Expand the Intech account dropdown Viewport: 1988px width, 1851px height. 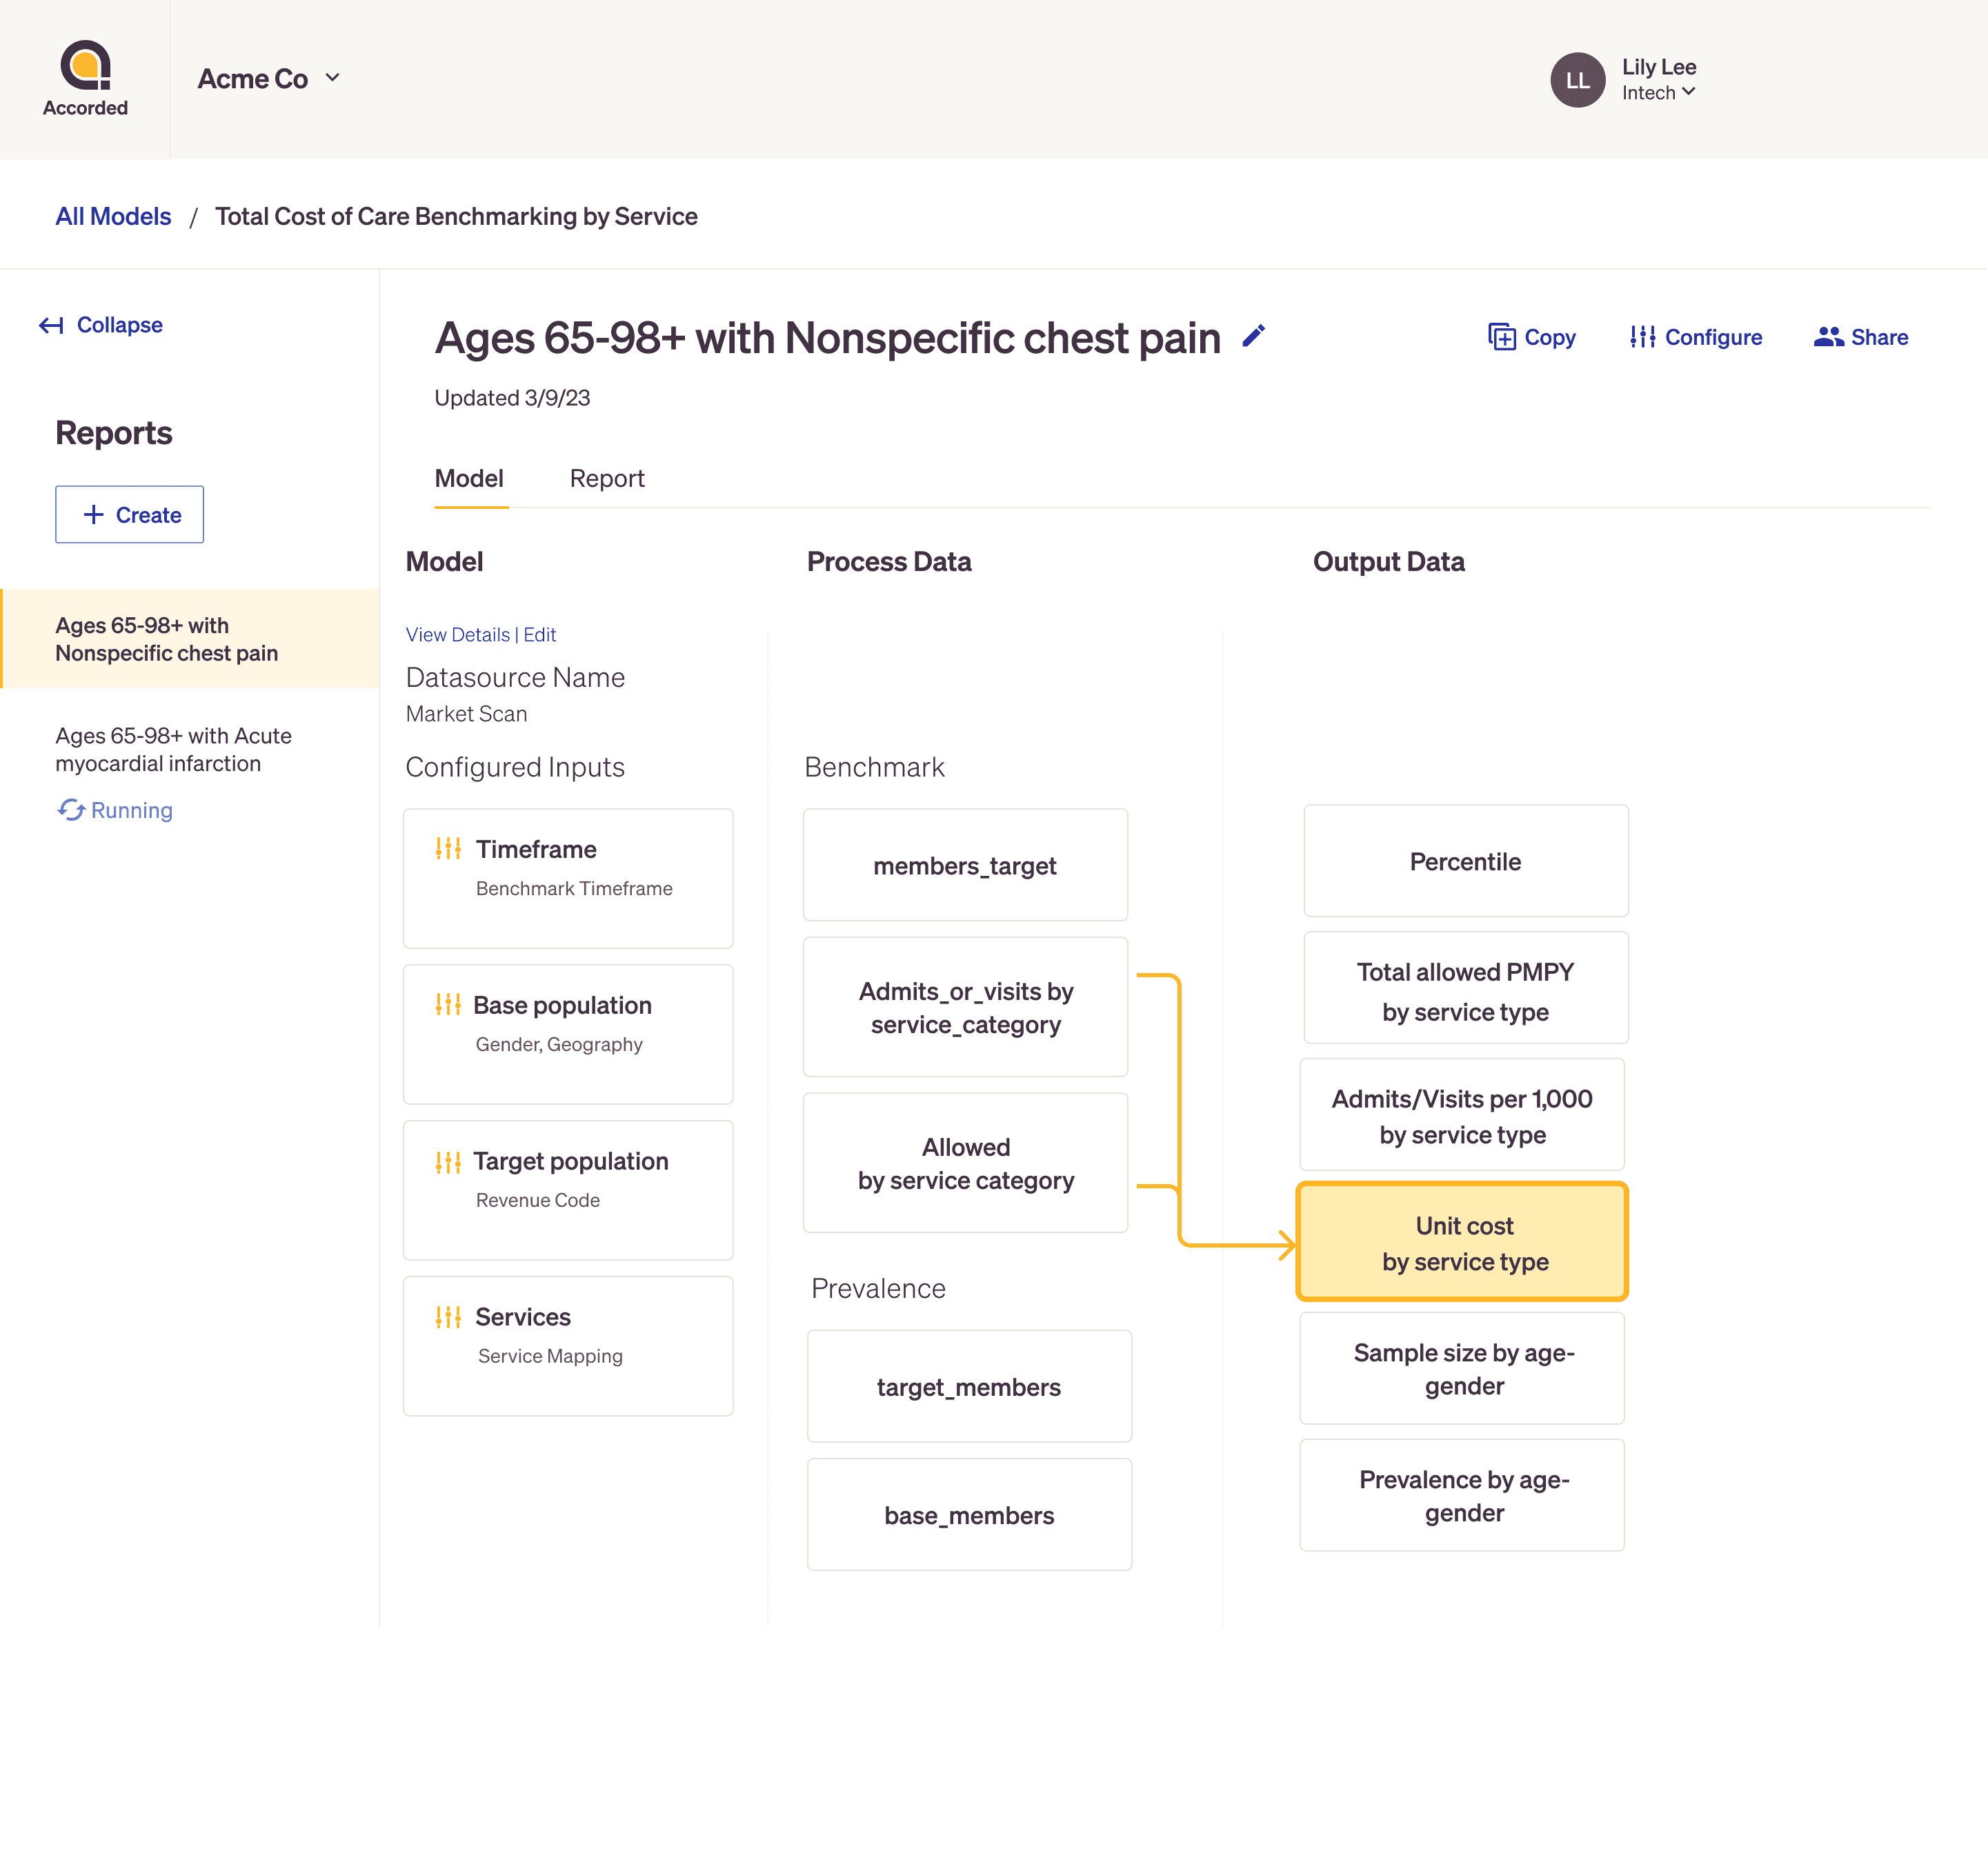coord(1658,93)
